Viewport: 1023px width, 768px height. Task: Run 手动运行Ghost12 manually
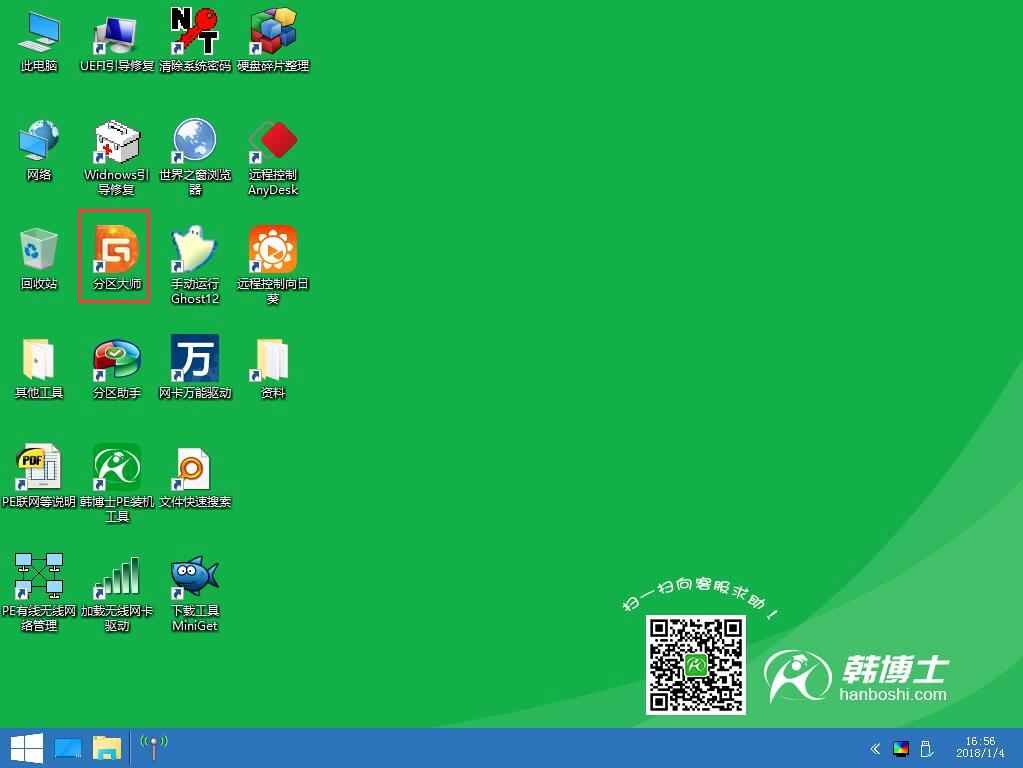click(x=194, y=250)
